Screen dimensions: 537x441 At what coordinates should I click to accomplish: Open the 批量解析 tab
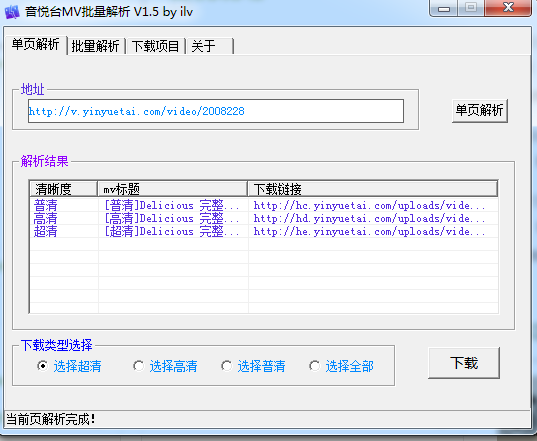tap(96, 46)
